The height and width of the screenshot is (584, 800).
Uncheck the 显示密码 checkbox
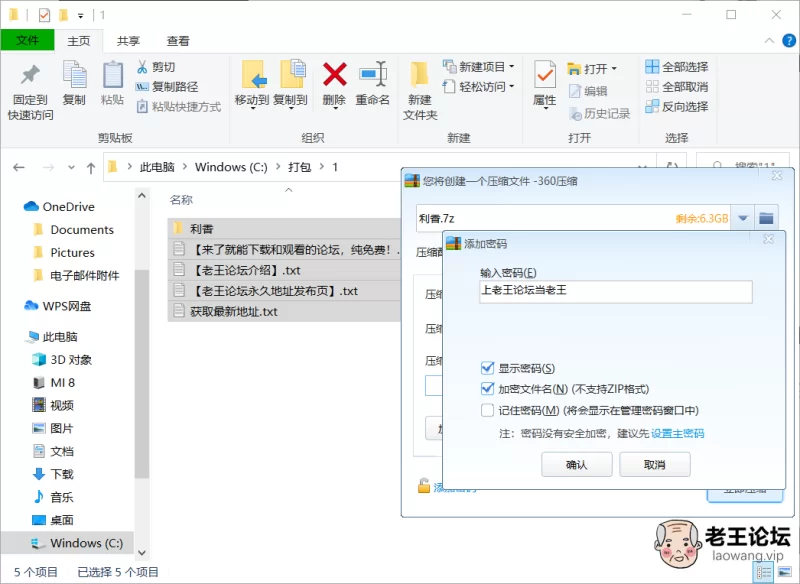coord(487,368)
